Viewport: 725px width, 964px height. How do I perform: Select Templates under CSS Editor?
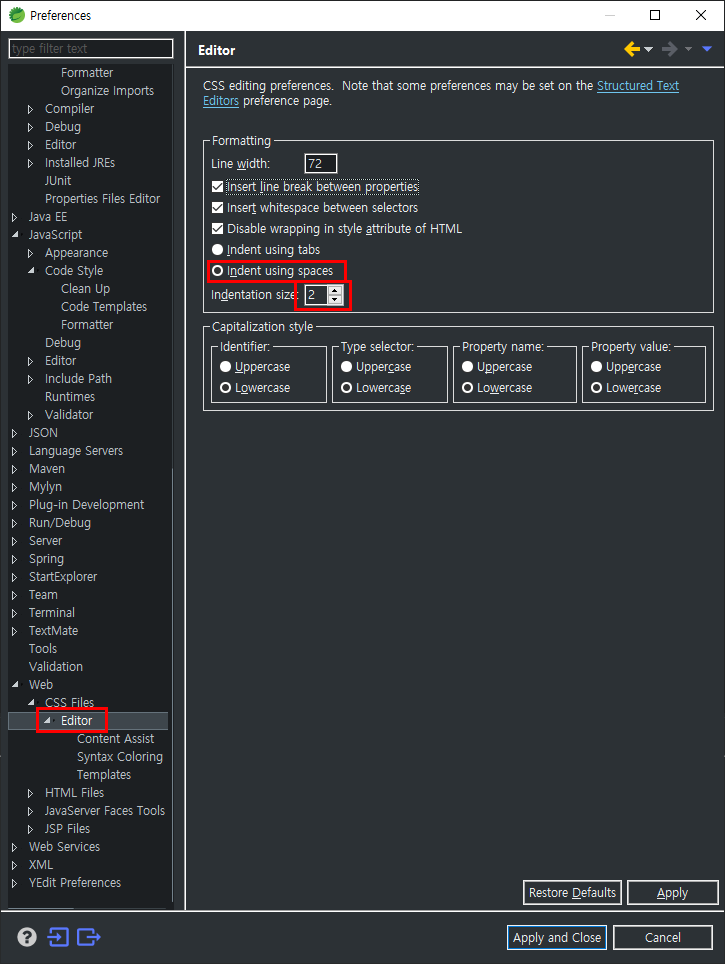[104, 775]
